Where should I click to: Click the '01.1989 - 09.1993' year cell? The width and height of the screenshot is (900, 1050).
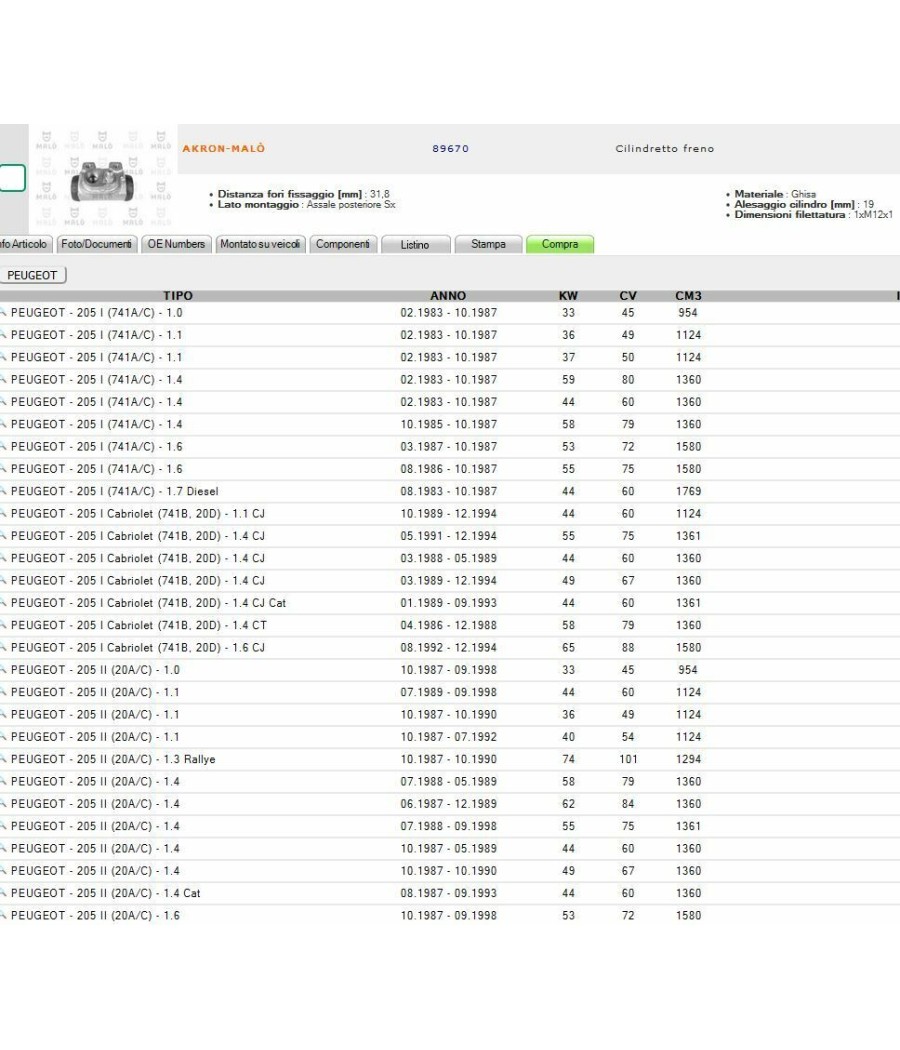pyautogui.click(x=449, y=603)
